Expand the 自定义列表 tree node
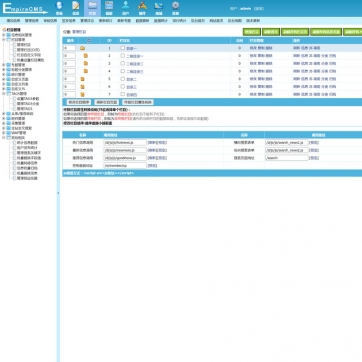This screenshot has height=362, width=362. [x=4, y=84]
